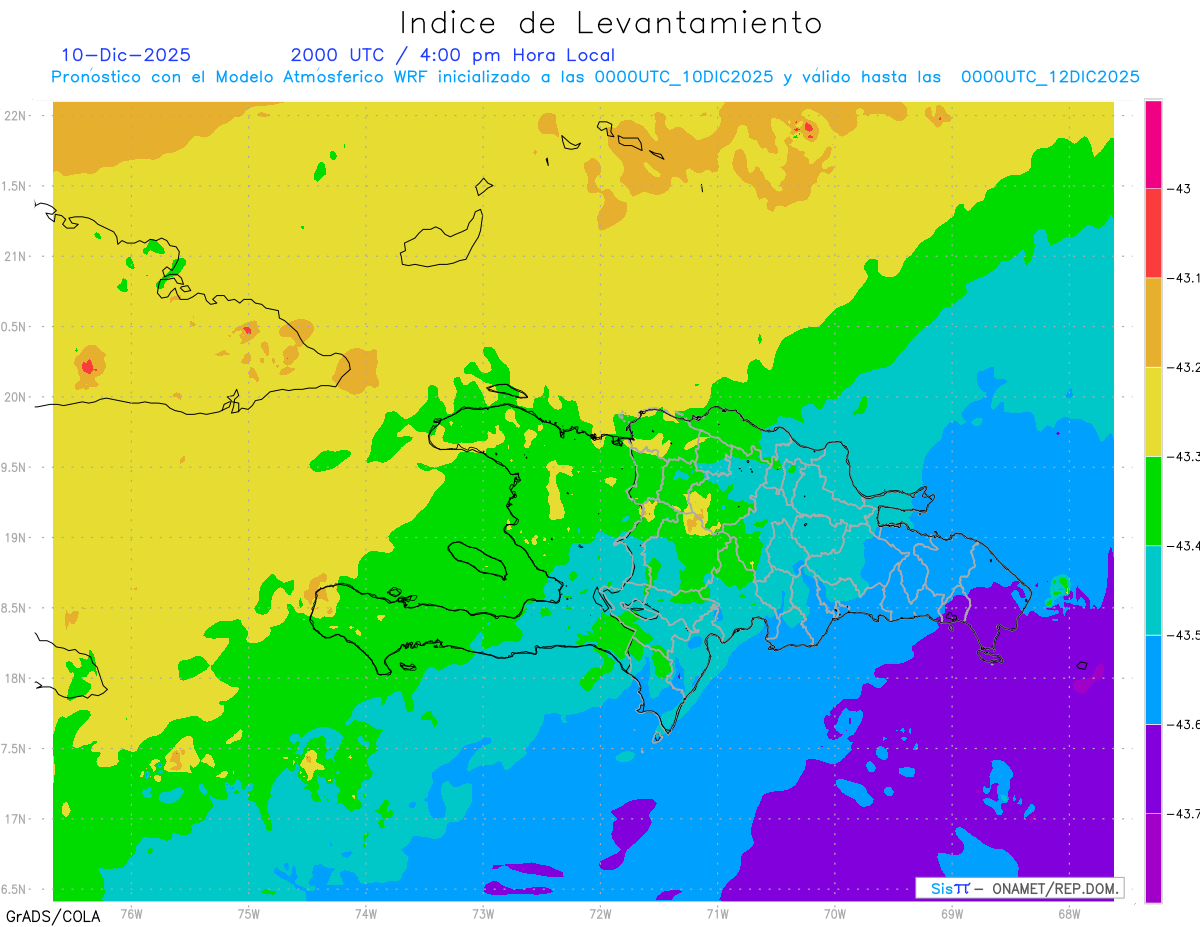Click legend value '-43.3'
1200x927 pixels.
point(1184,457)
